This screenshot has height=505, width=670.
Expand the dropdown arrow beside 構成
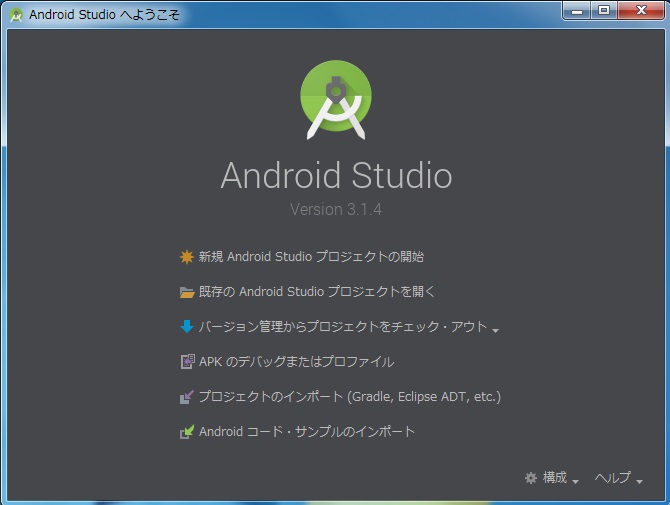[x=575, y=481]
